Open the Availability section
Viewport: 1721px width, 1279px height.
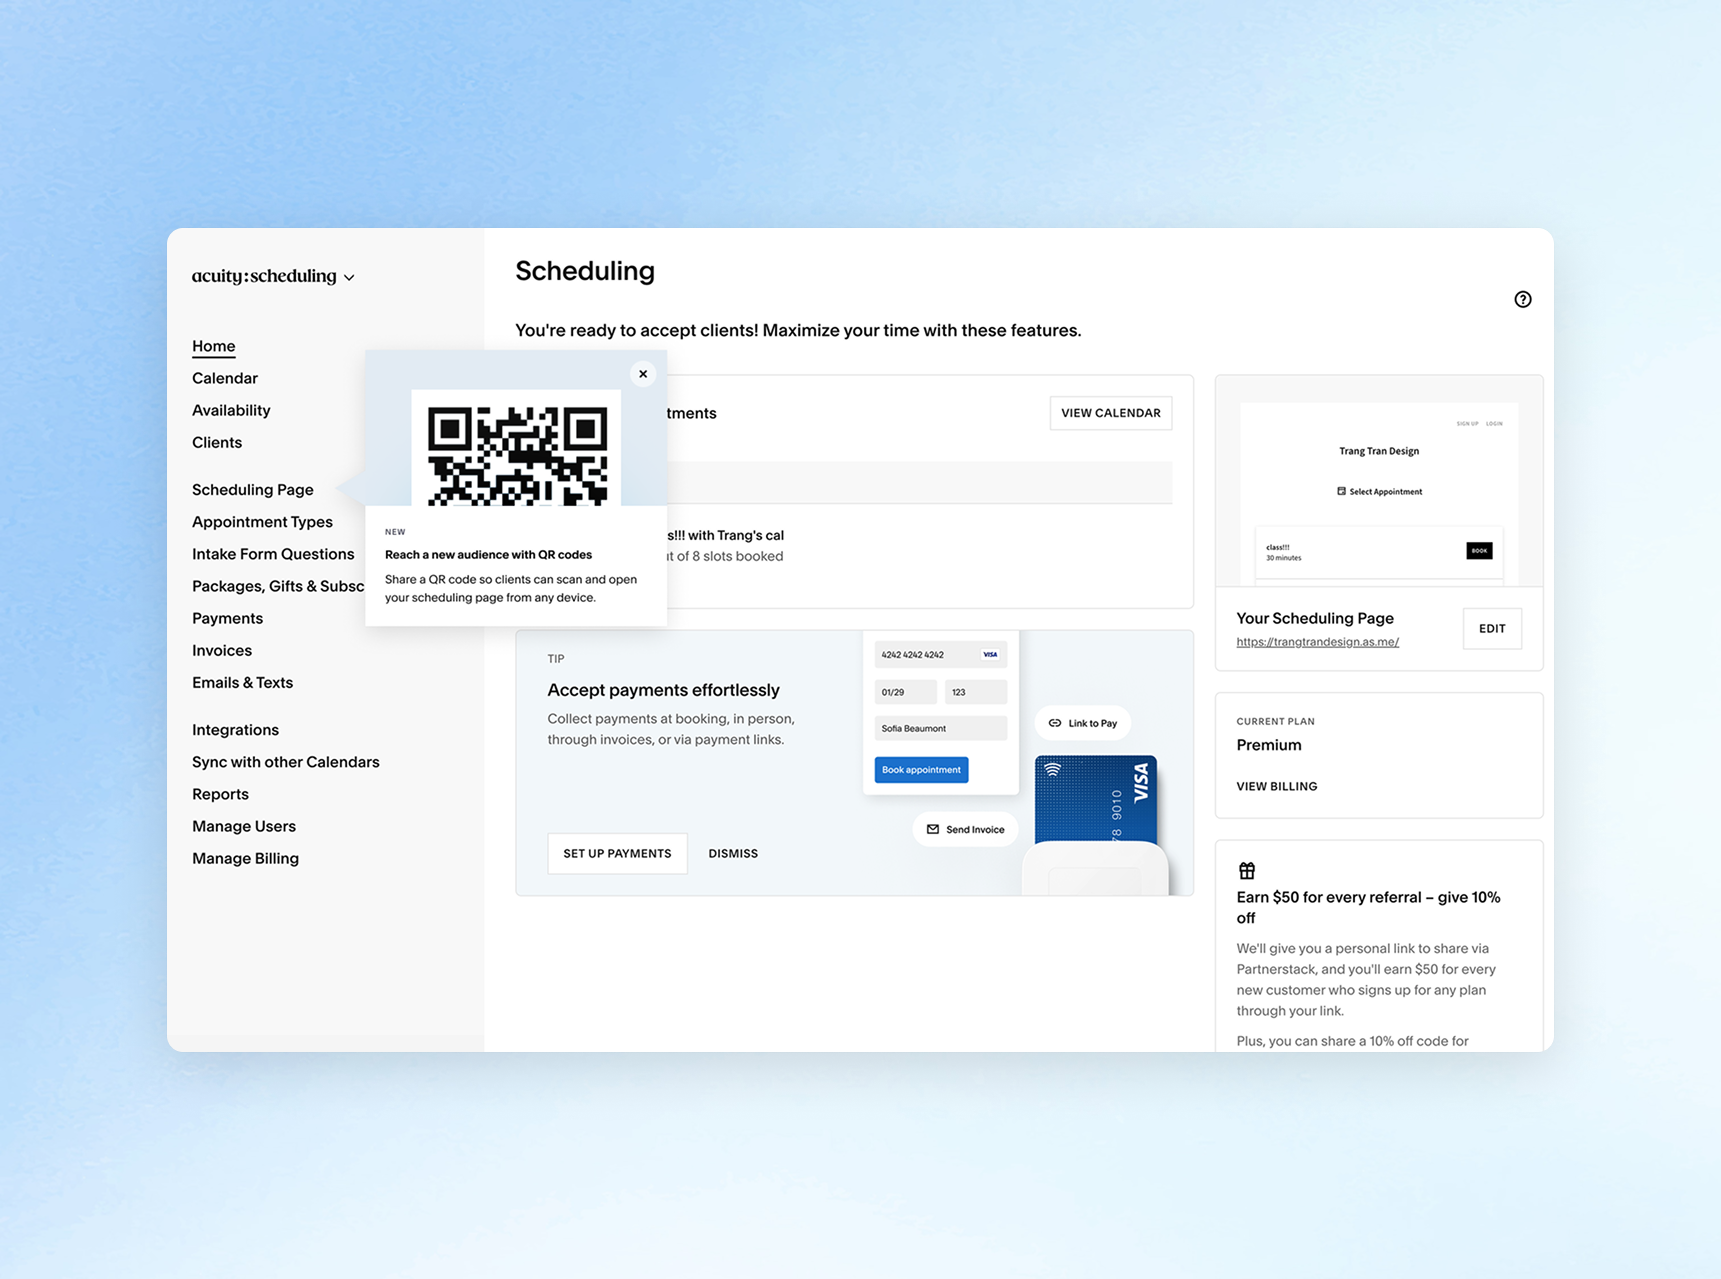[x=231, y=410]
